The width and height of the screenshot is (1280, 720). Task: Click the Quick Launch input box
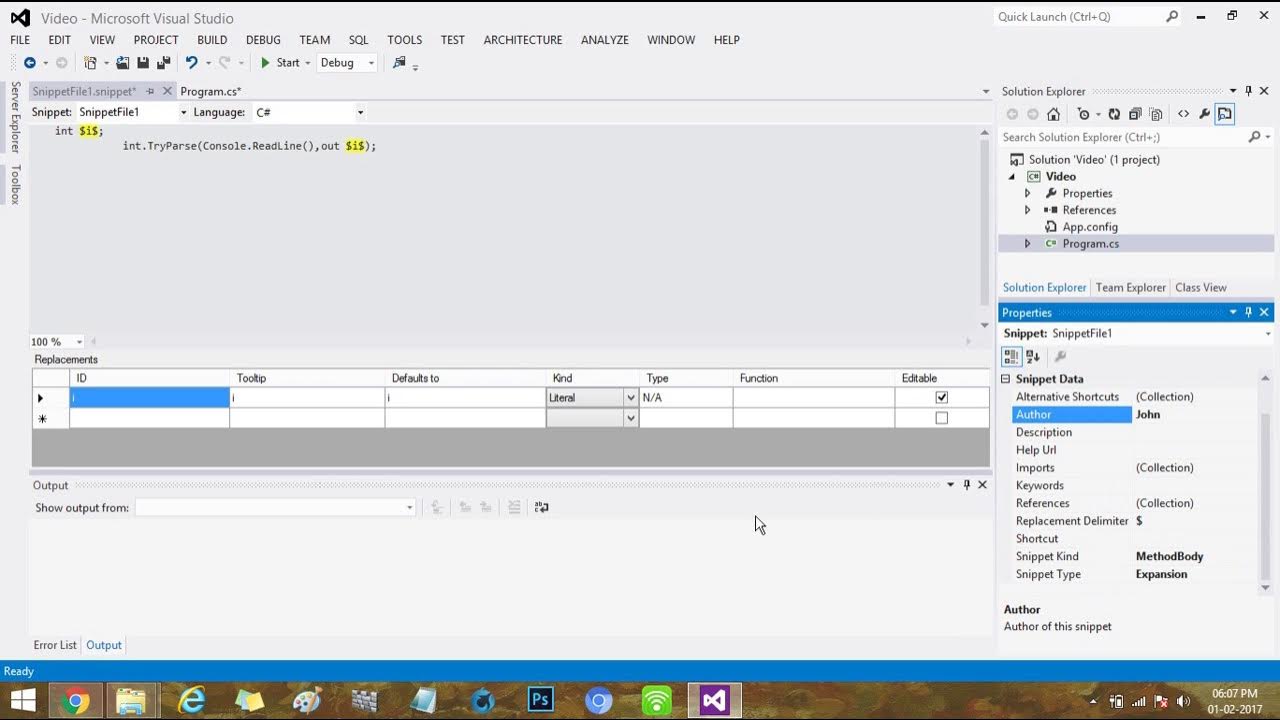click(x=1078, y=17)
